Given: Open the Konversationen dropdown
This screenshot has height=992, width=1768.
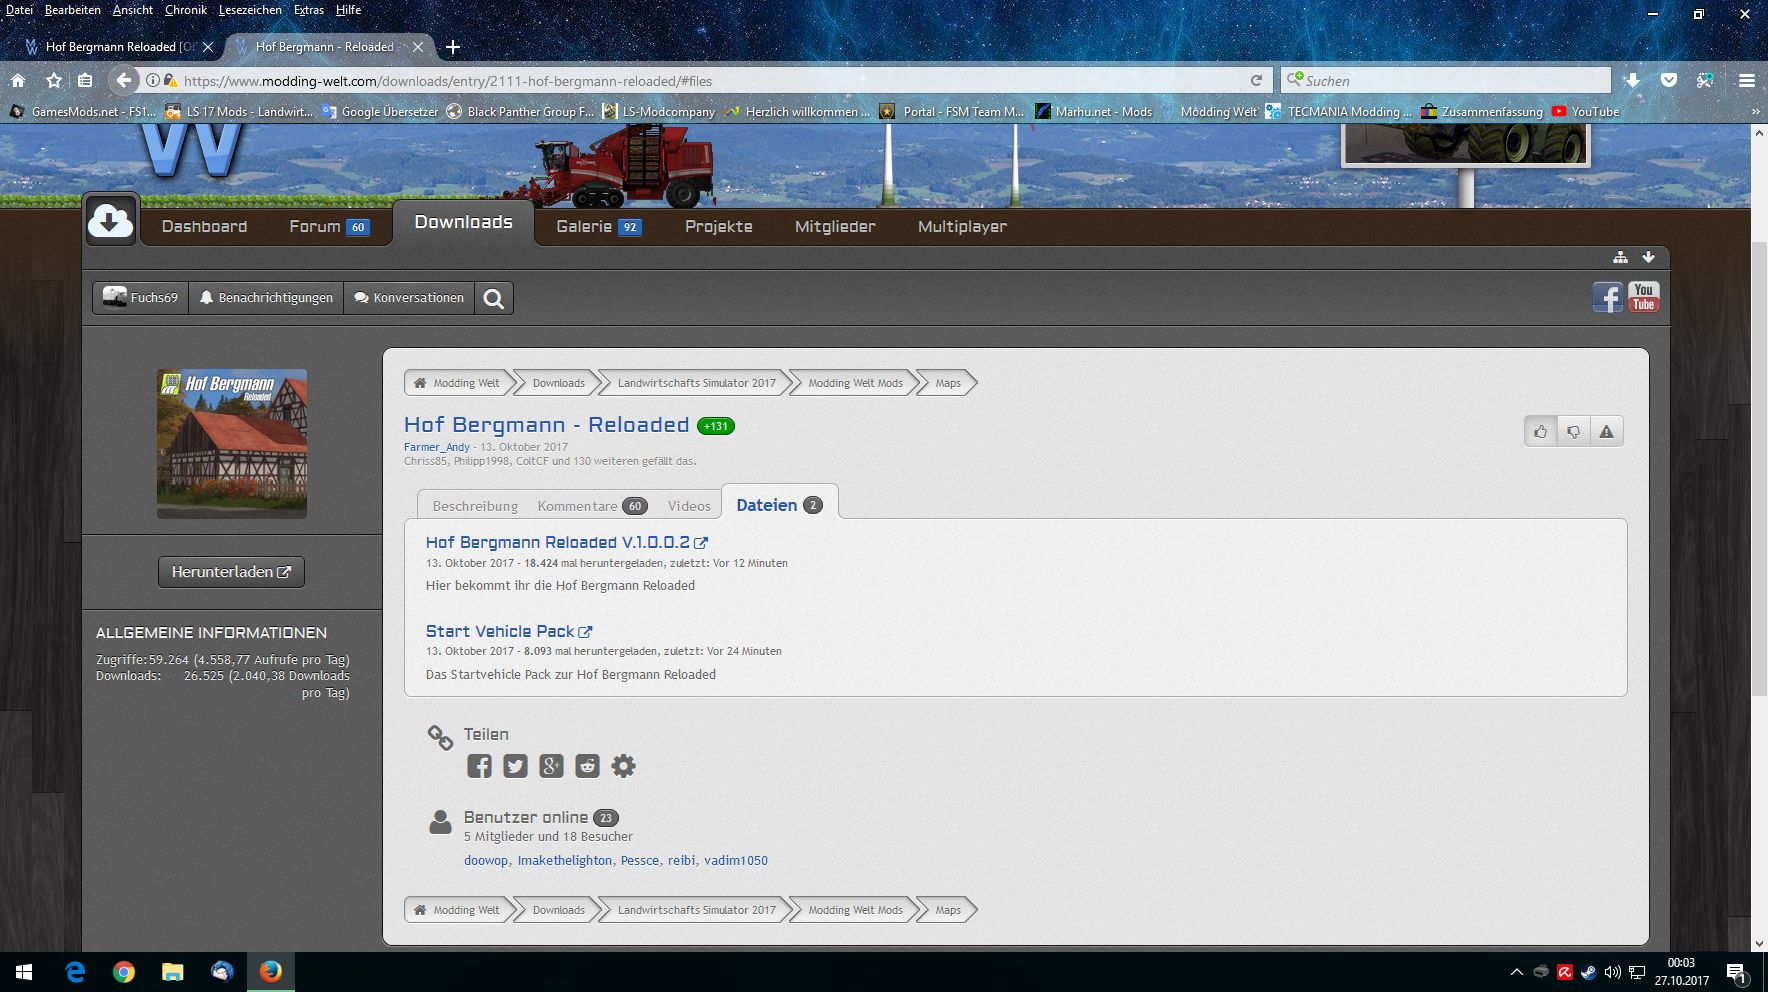Looking at the screenshot, I should pos(409,298).
